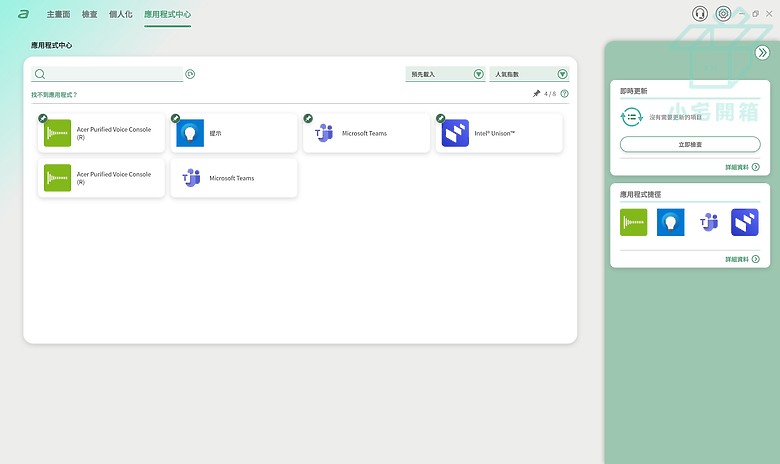Viewport: 780px width, 464px height.
Task: Launch the Teams shortcut in 應用程式捷徑
Action: (x=708, y=222)
